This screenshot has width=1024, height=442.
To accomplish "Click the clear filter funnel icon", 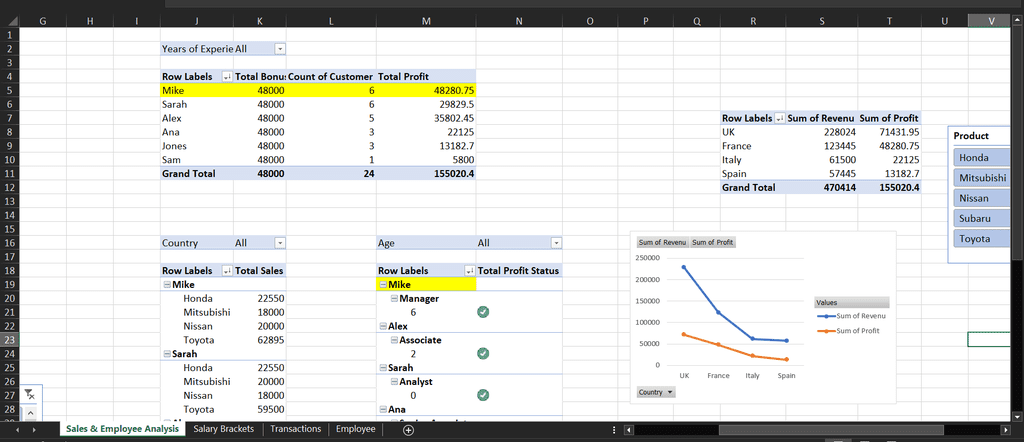I will [28, 395].
